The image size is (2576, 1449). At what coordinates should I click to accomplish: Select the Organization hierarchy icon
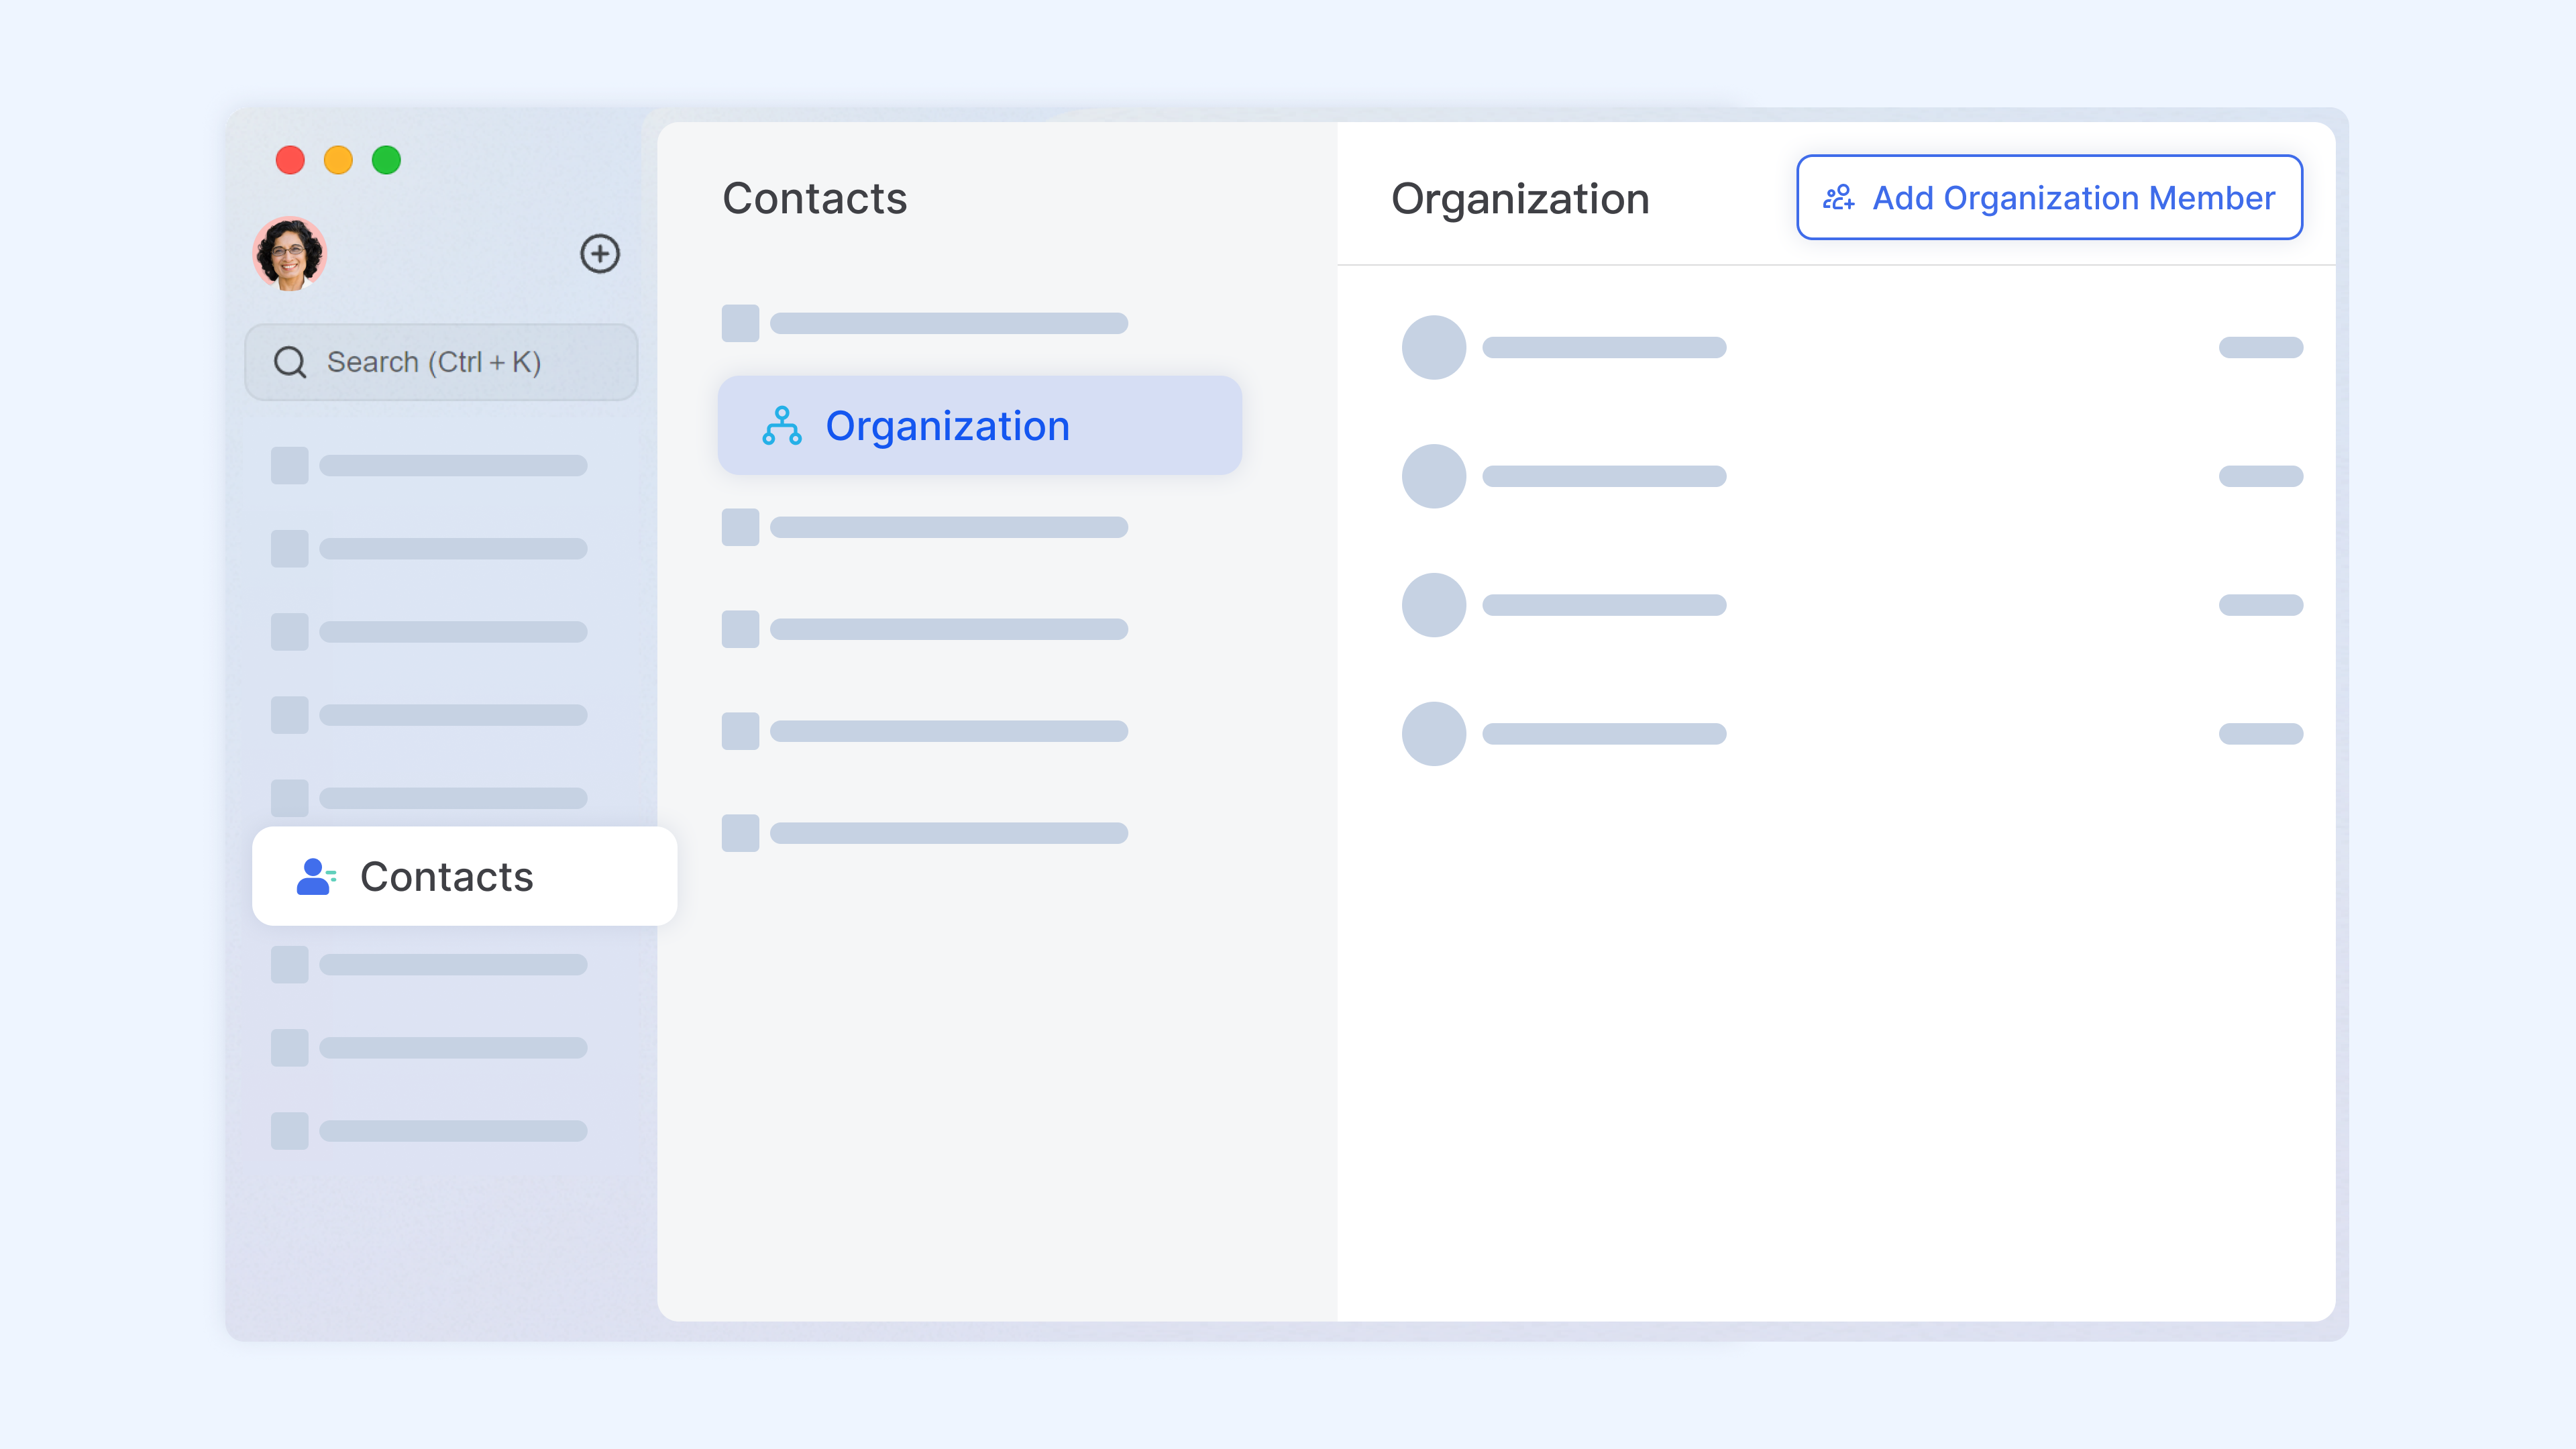(x=783, y=425)
